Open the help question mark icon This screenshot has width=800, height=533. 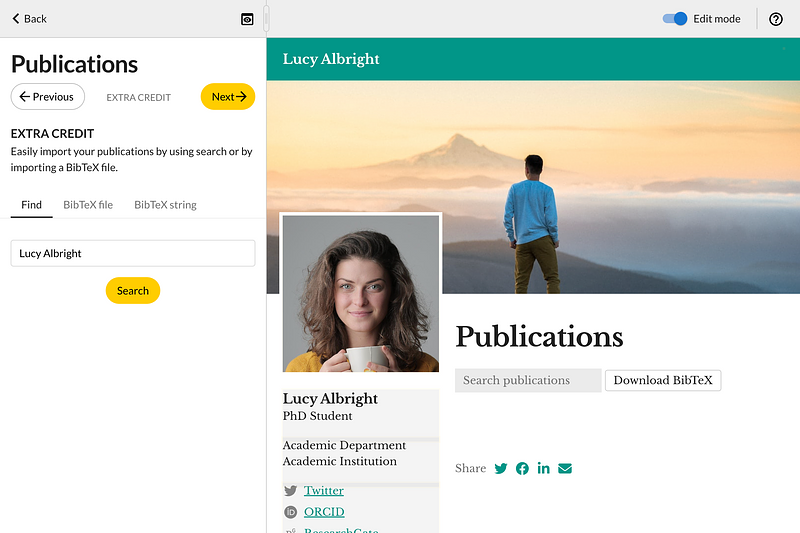click(776, 19)
